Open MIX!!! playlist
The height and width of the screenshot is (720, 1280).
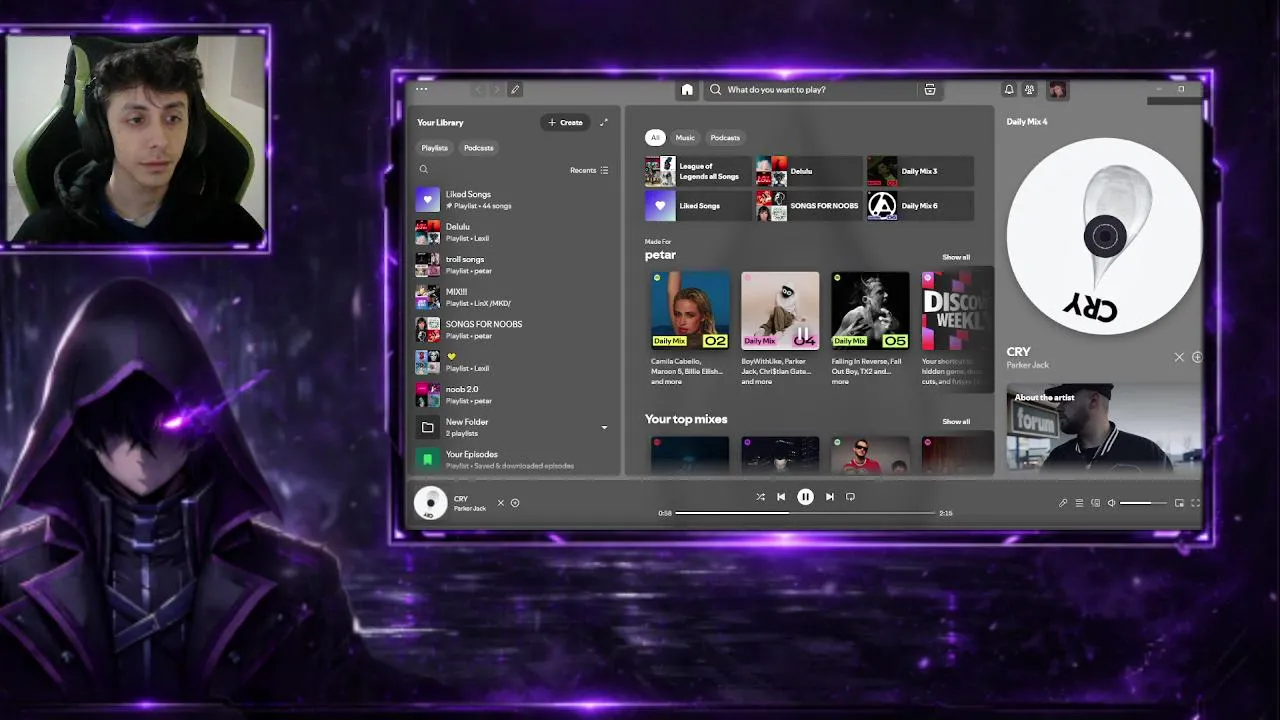pyautogui.click(x=513, y=297)
